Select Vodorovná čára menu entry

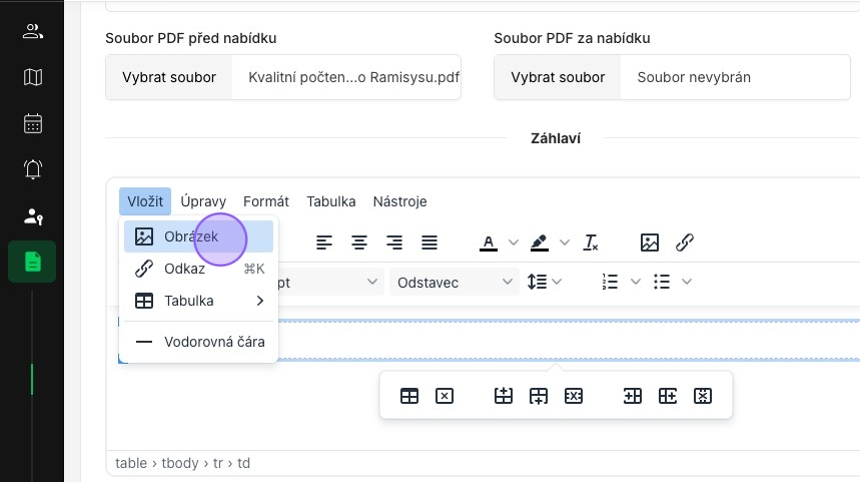[x=199, y=342]
